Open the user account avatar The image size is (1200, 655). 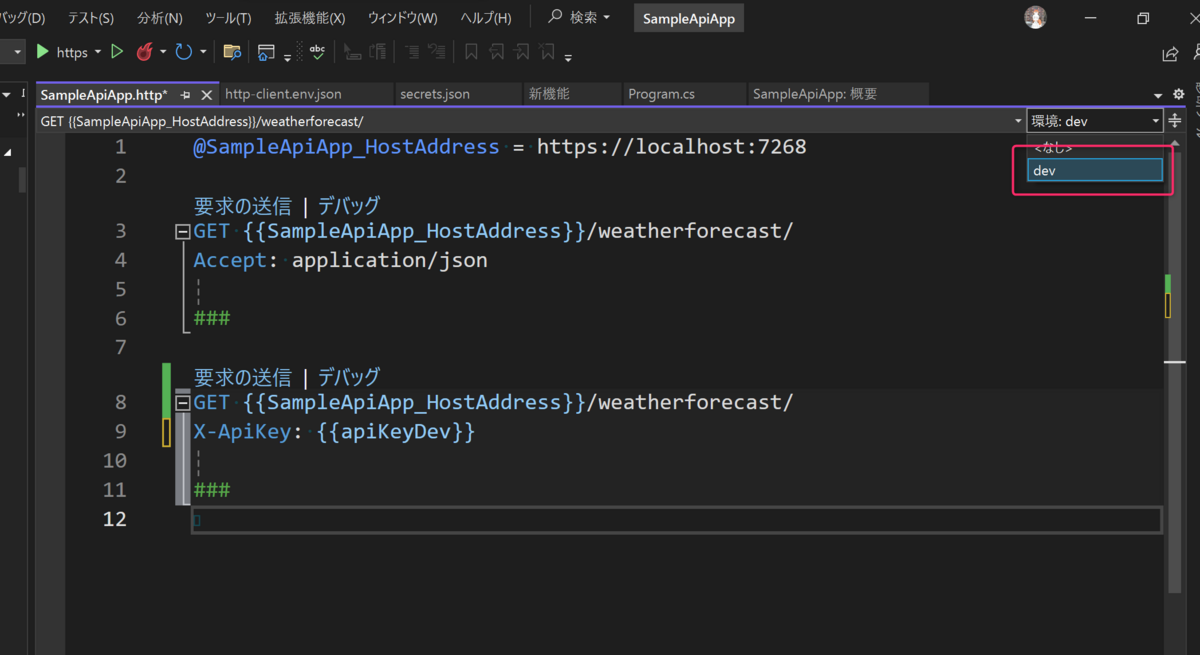pos(1036,17)
